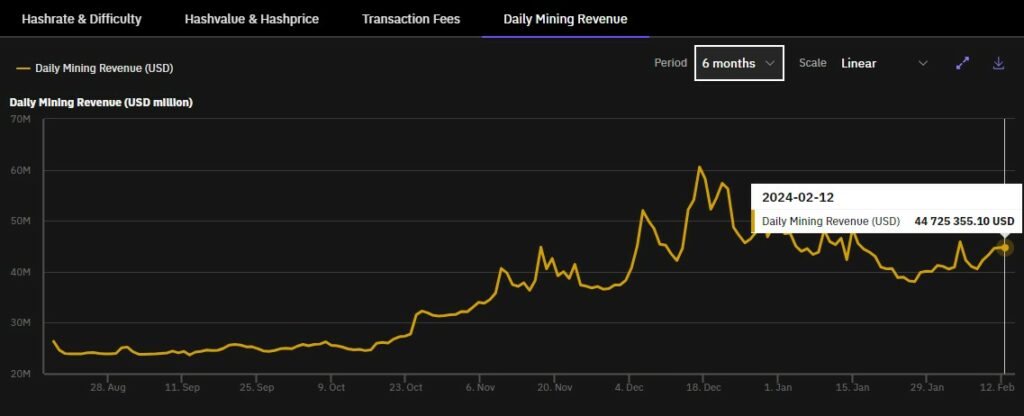
Task: Click the Scale label text
Action: 812,63
